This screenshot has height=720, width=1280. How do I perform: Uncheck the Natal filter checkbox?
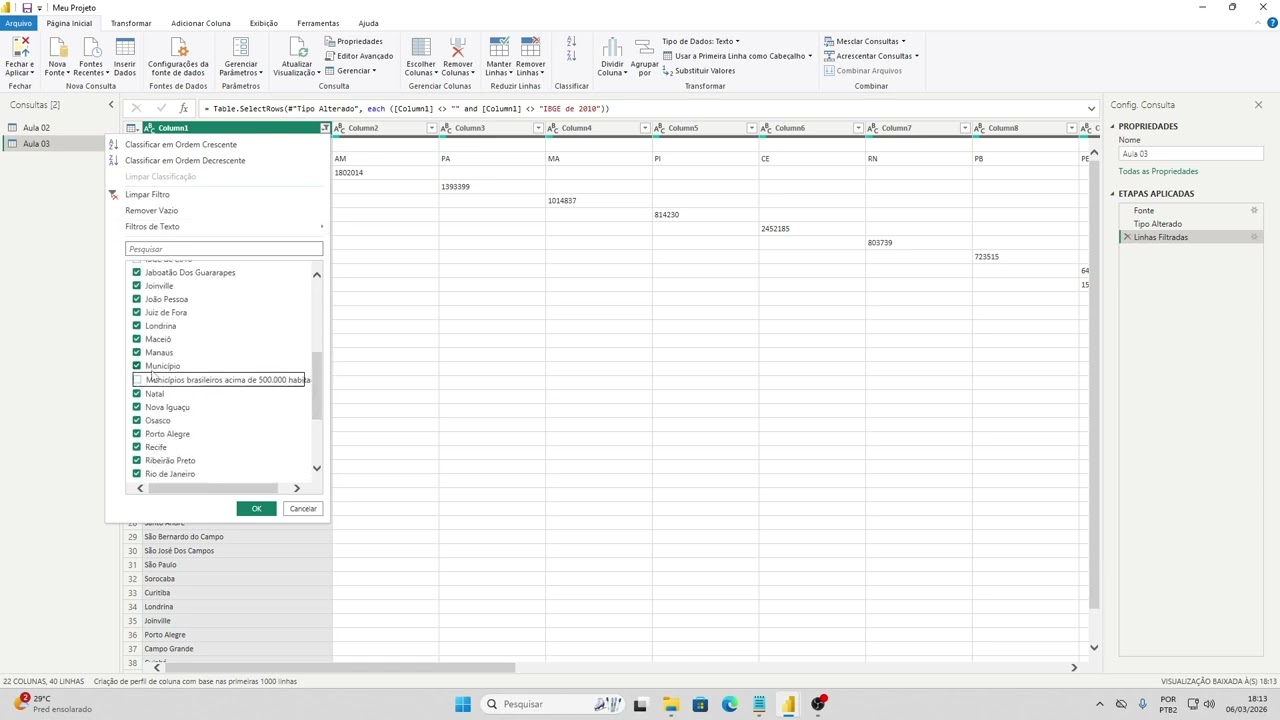click(x=137, y=393)
